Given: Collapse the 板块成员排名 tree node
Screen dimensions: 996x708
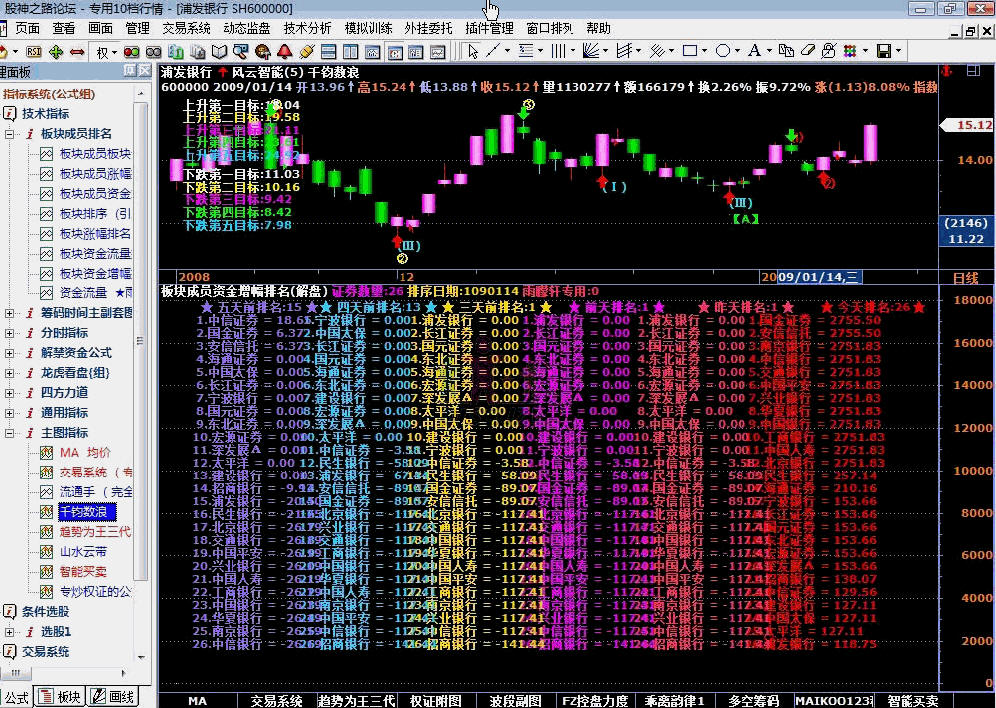Looking at the screenshot, I should [x=10, y=134].
